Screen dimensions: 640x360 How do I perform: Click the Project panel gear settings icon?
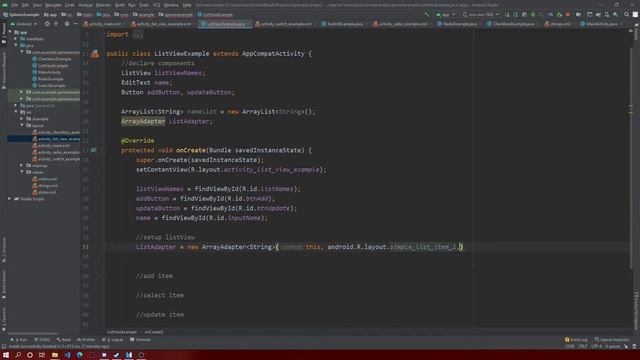point(67,24)
